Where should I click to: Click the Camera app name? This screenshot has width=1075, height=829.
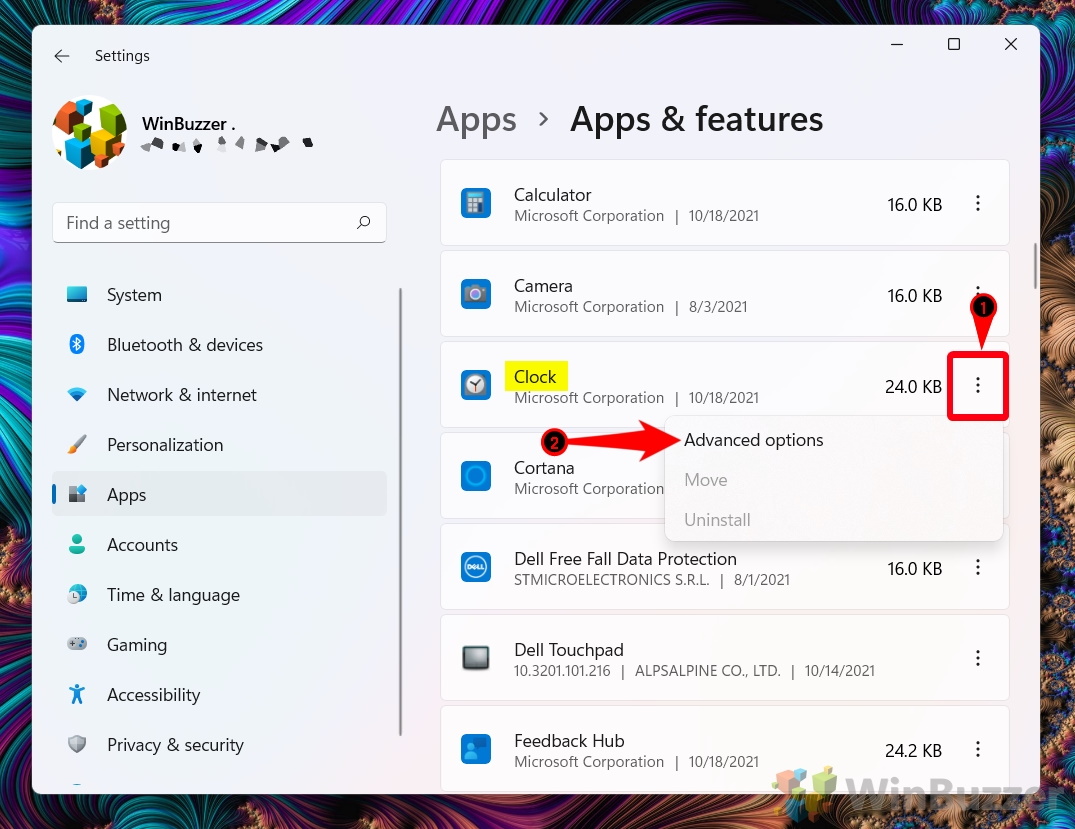pos(543,286)
